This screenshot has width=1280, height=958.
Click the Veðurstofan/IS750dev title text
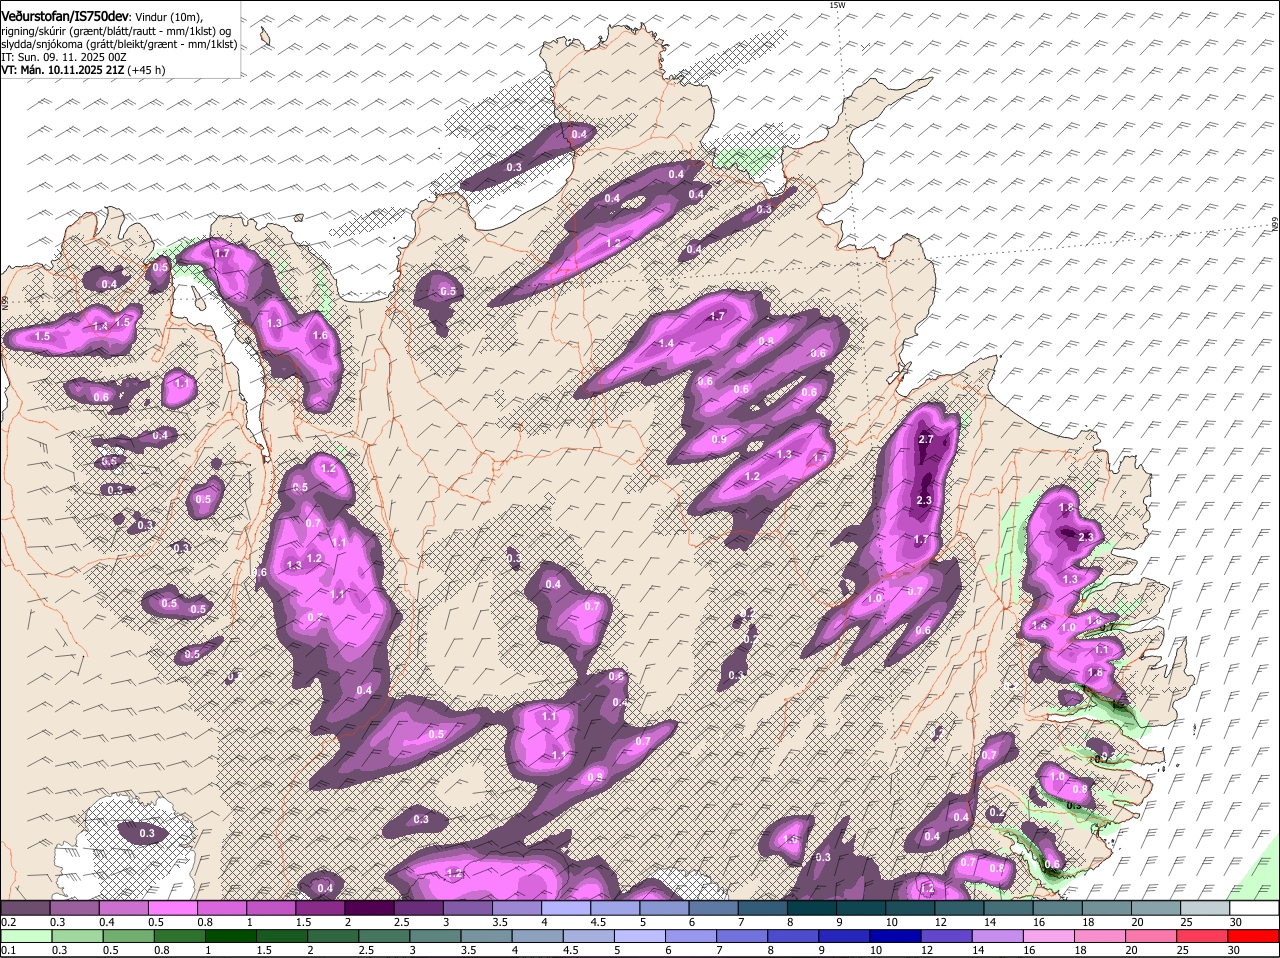(x=65, y=17)
